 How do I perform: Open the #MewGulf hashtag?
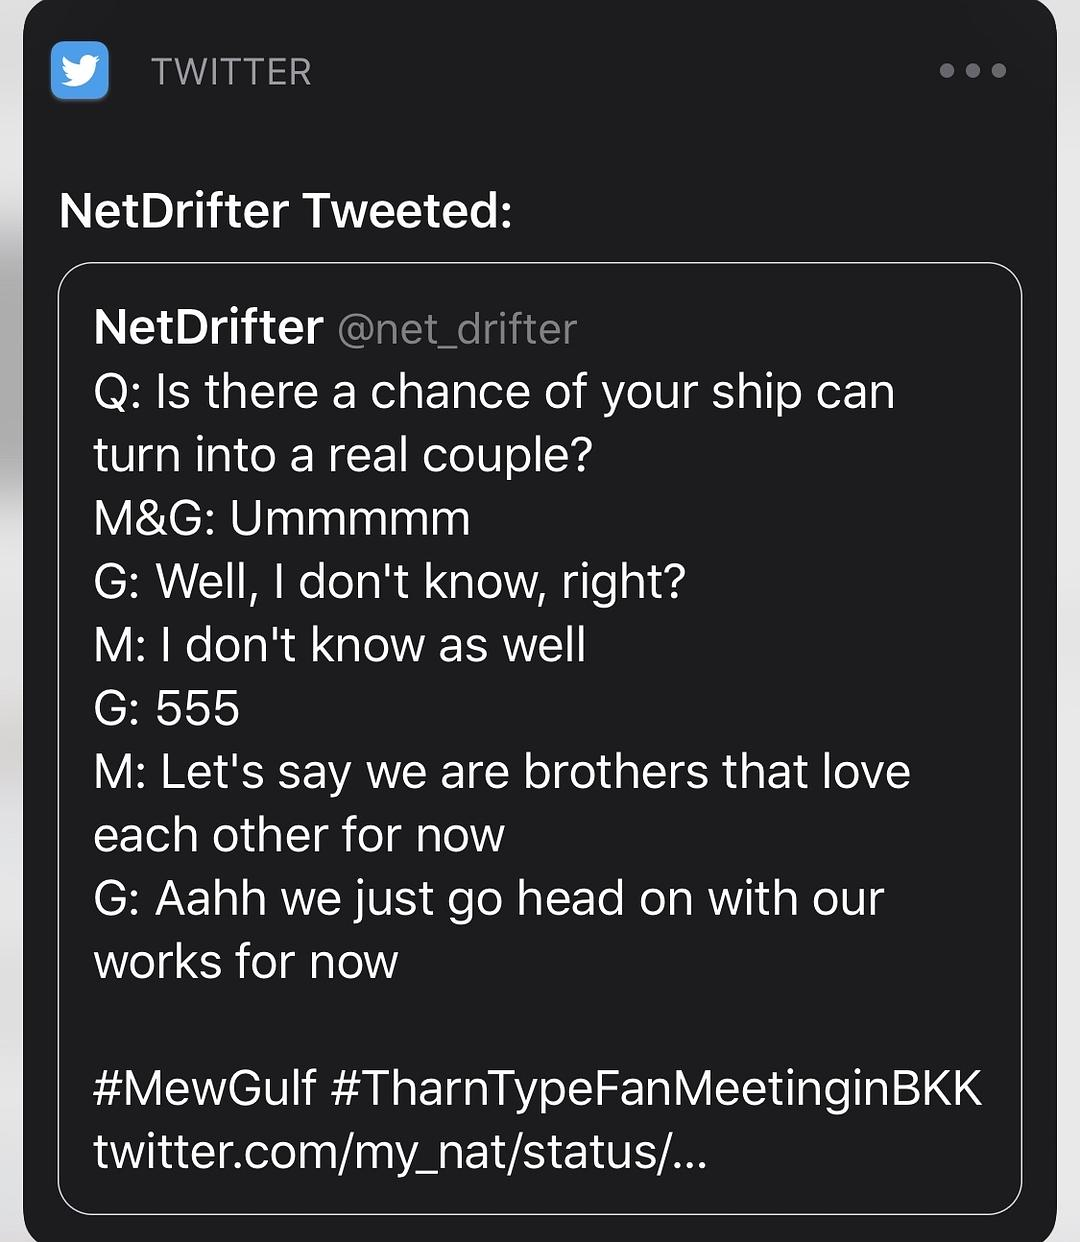[204, 1088]
